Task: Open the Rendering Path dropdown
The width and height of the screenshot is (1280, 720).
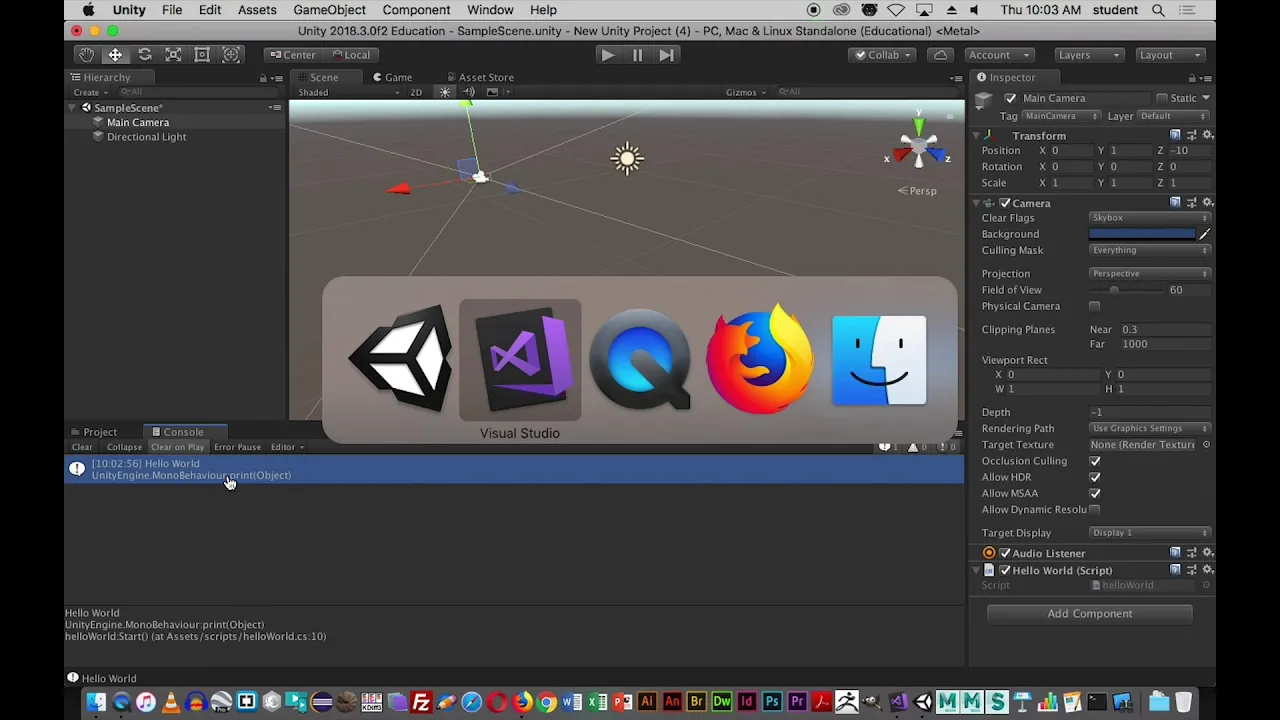Action: [x=1150, y=428]
